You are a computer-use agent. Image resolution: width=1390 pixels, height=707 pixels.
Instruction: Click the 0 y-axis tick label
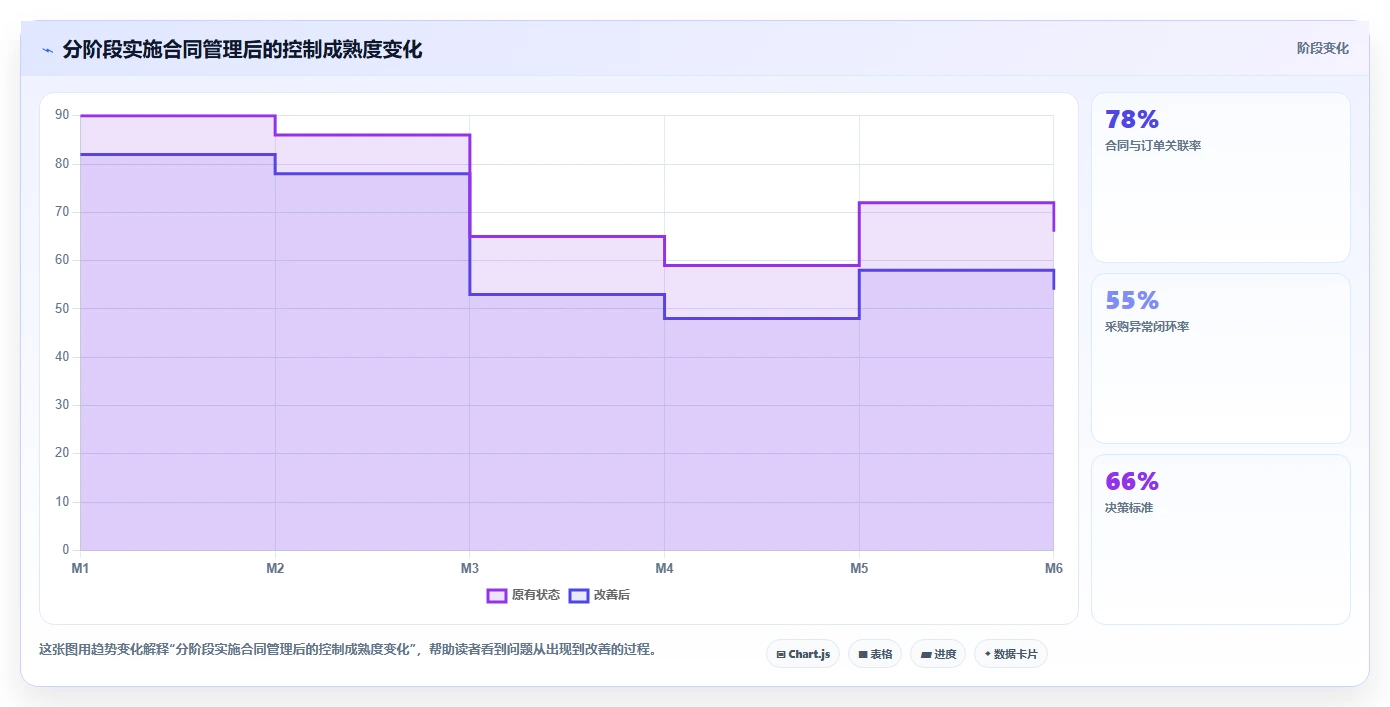[x=66, y=550]
